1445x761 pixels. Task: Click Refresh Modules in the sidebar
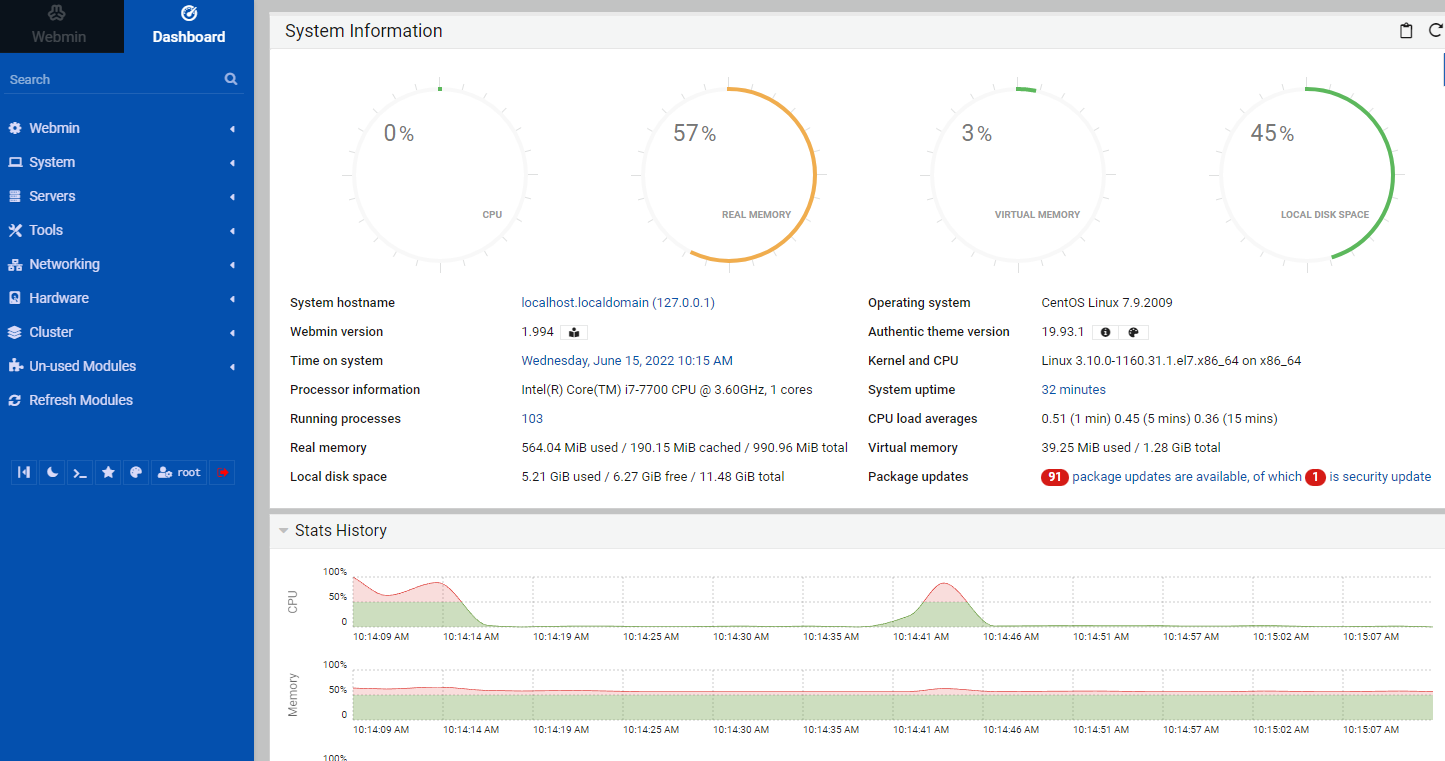coord(80,400)
